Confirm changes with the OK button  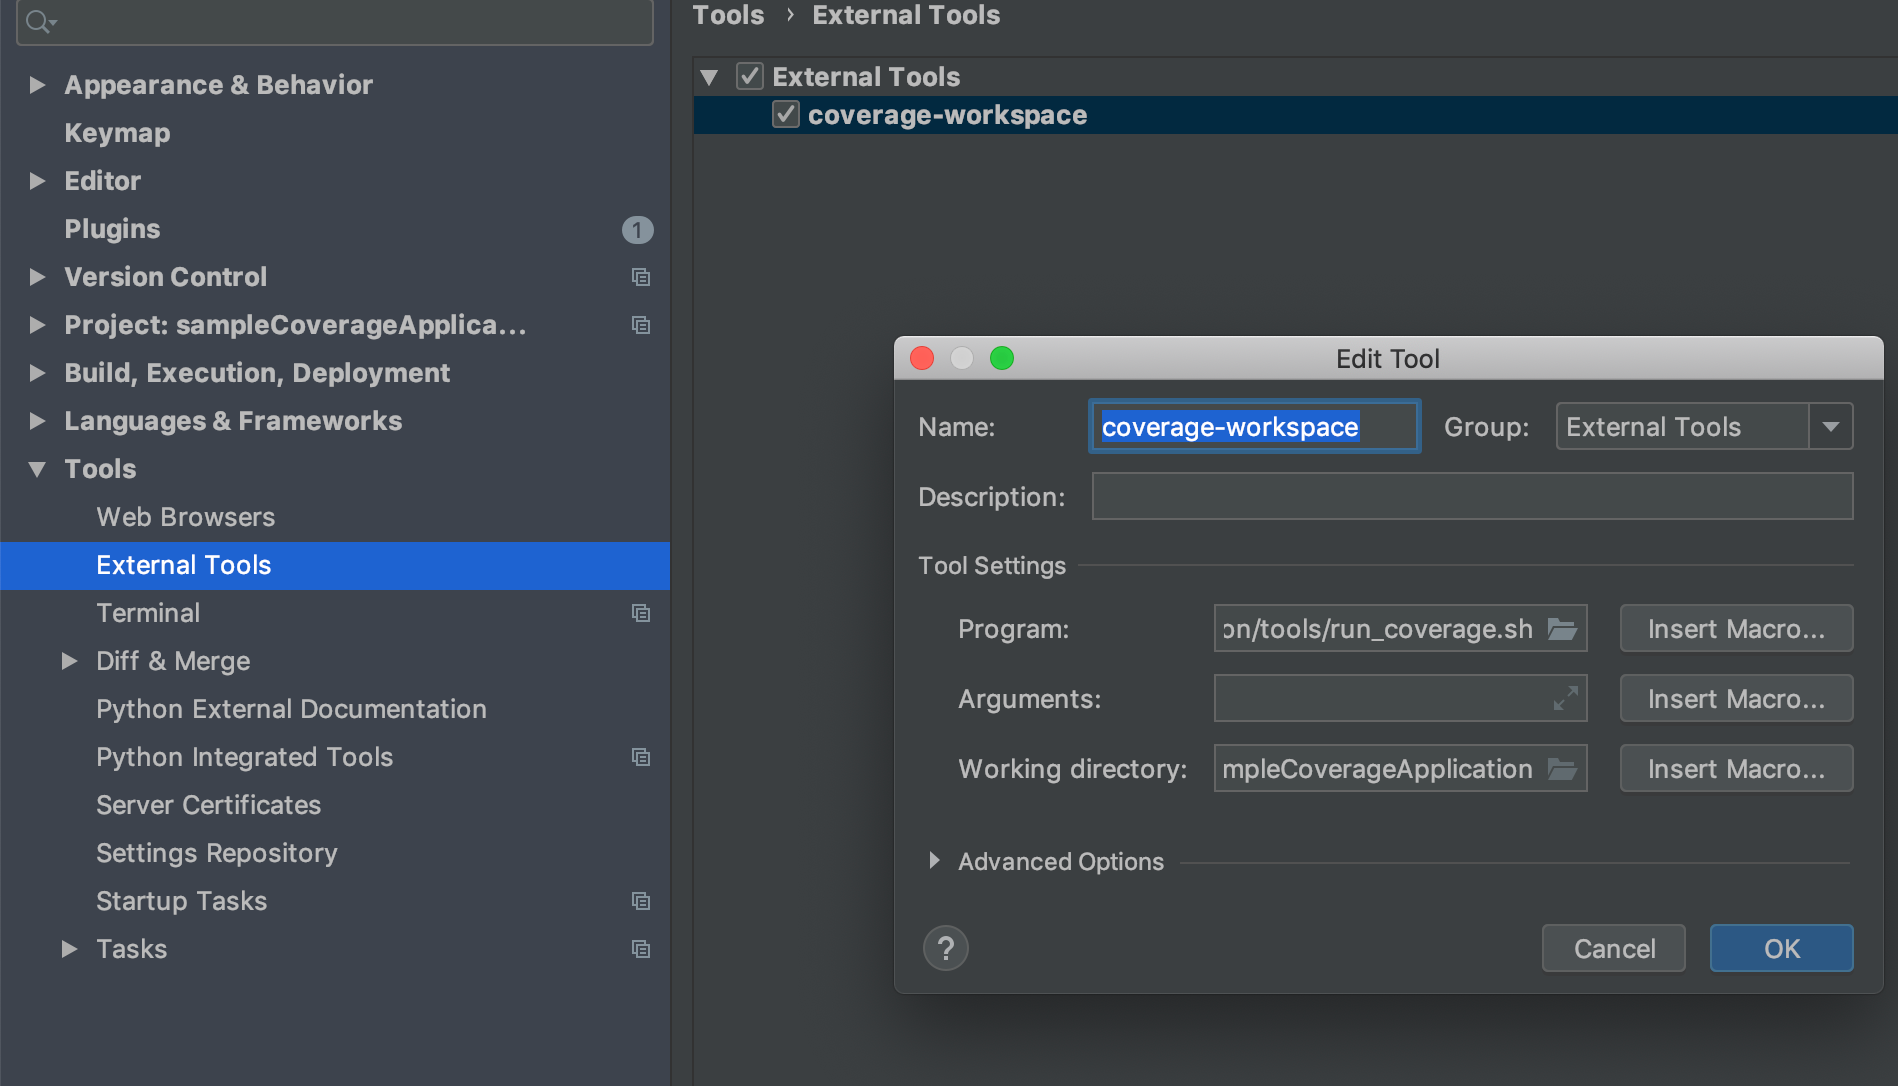coord(1780,948)
